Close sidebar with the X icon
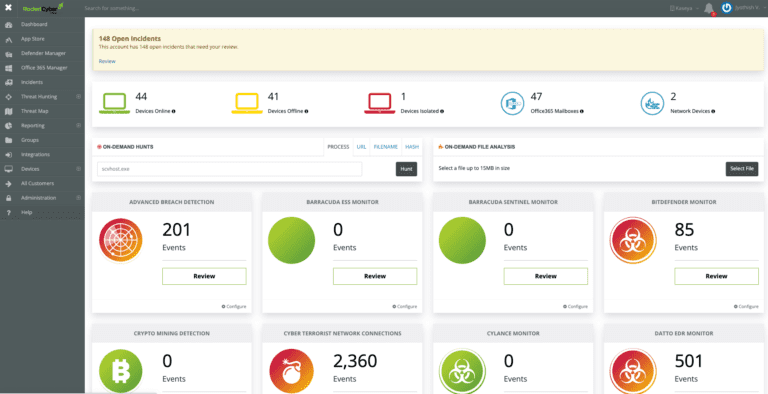Viewport: 768px width, 394px height. point(8,8)
